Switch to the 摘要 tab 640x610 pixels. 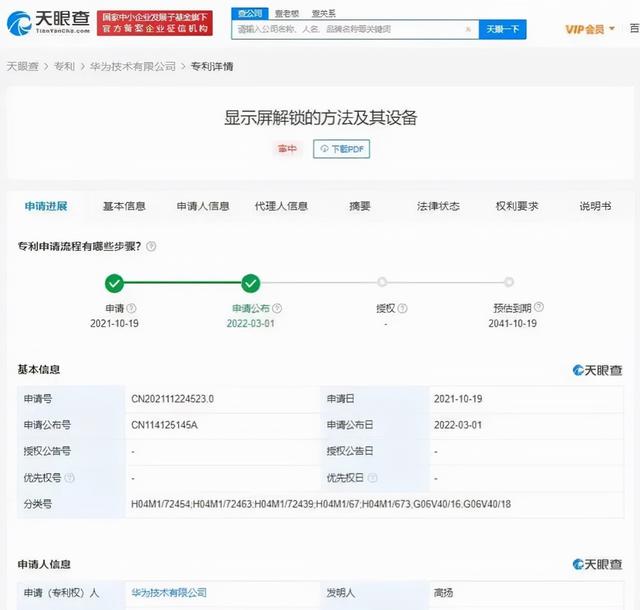pyautogui.click(x=360, y=206)
